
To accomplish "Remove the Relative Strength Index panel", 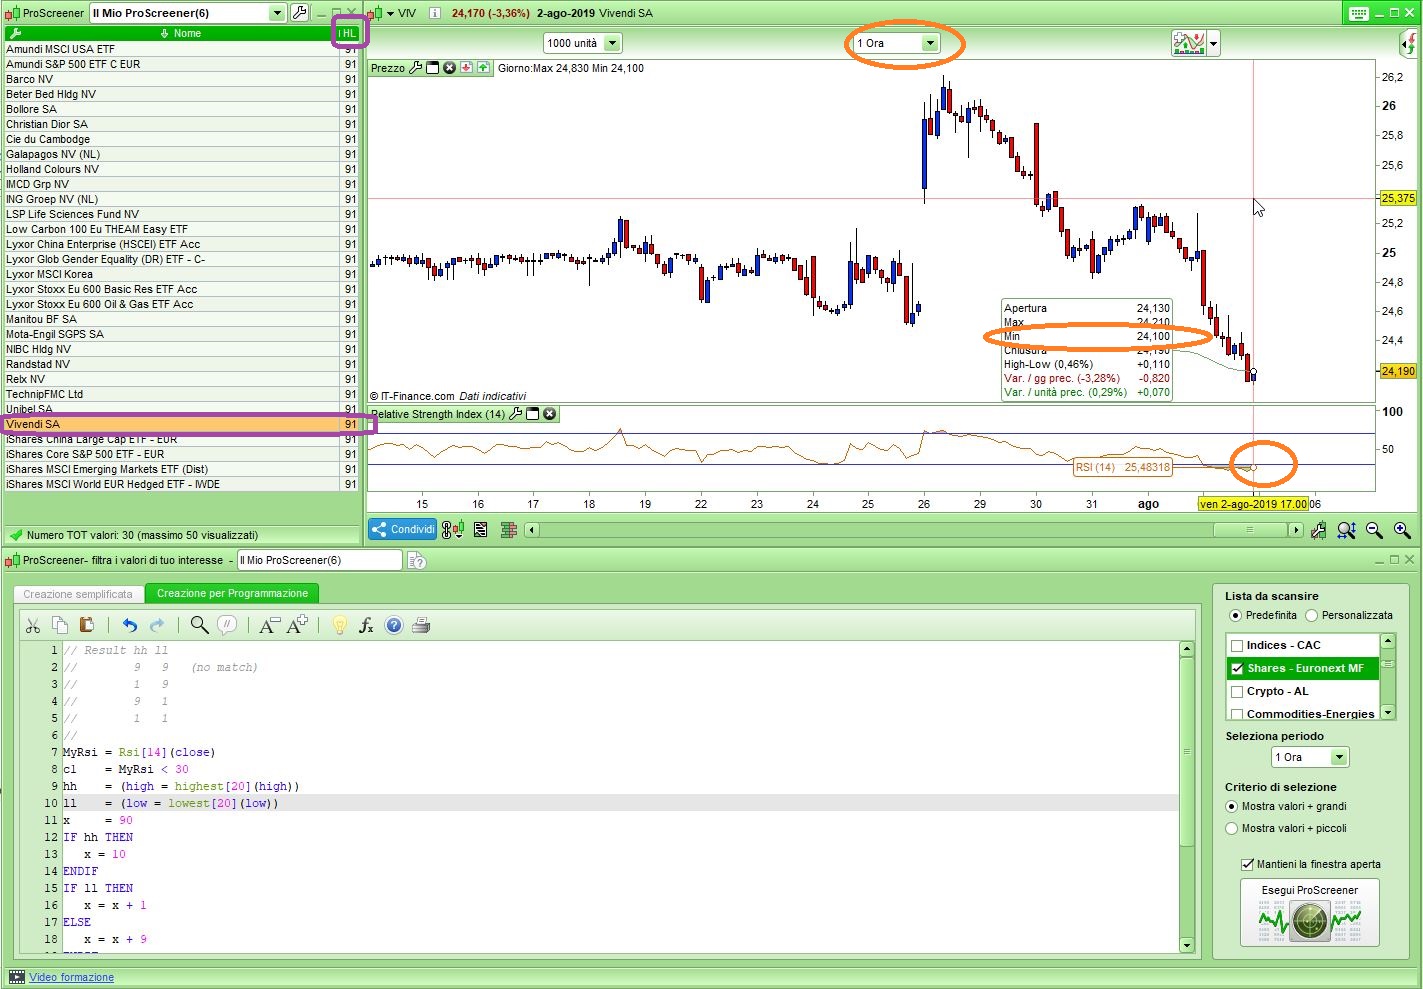I will tap(550, 414).
